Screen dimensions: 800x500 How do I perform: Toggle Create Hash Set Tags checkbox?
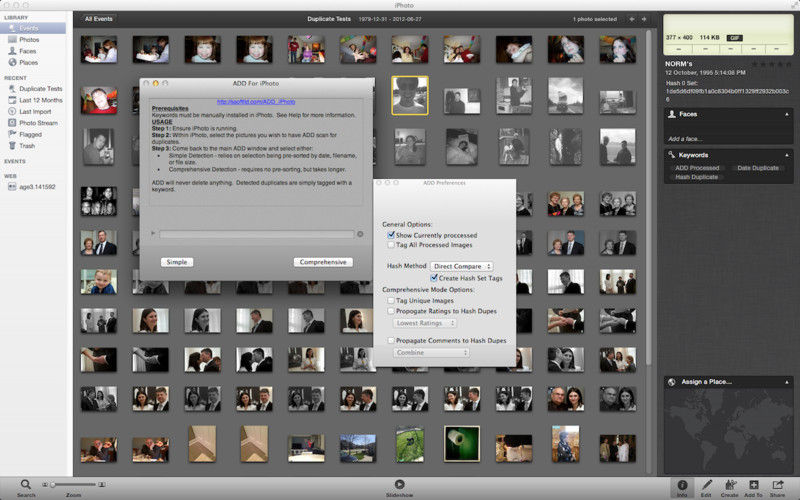[x=434, y=278]
